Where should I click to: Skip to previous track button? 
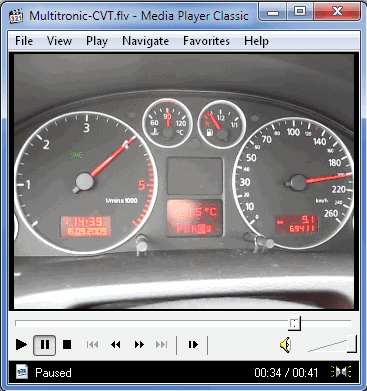pos(92,344)
